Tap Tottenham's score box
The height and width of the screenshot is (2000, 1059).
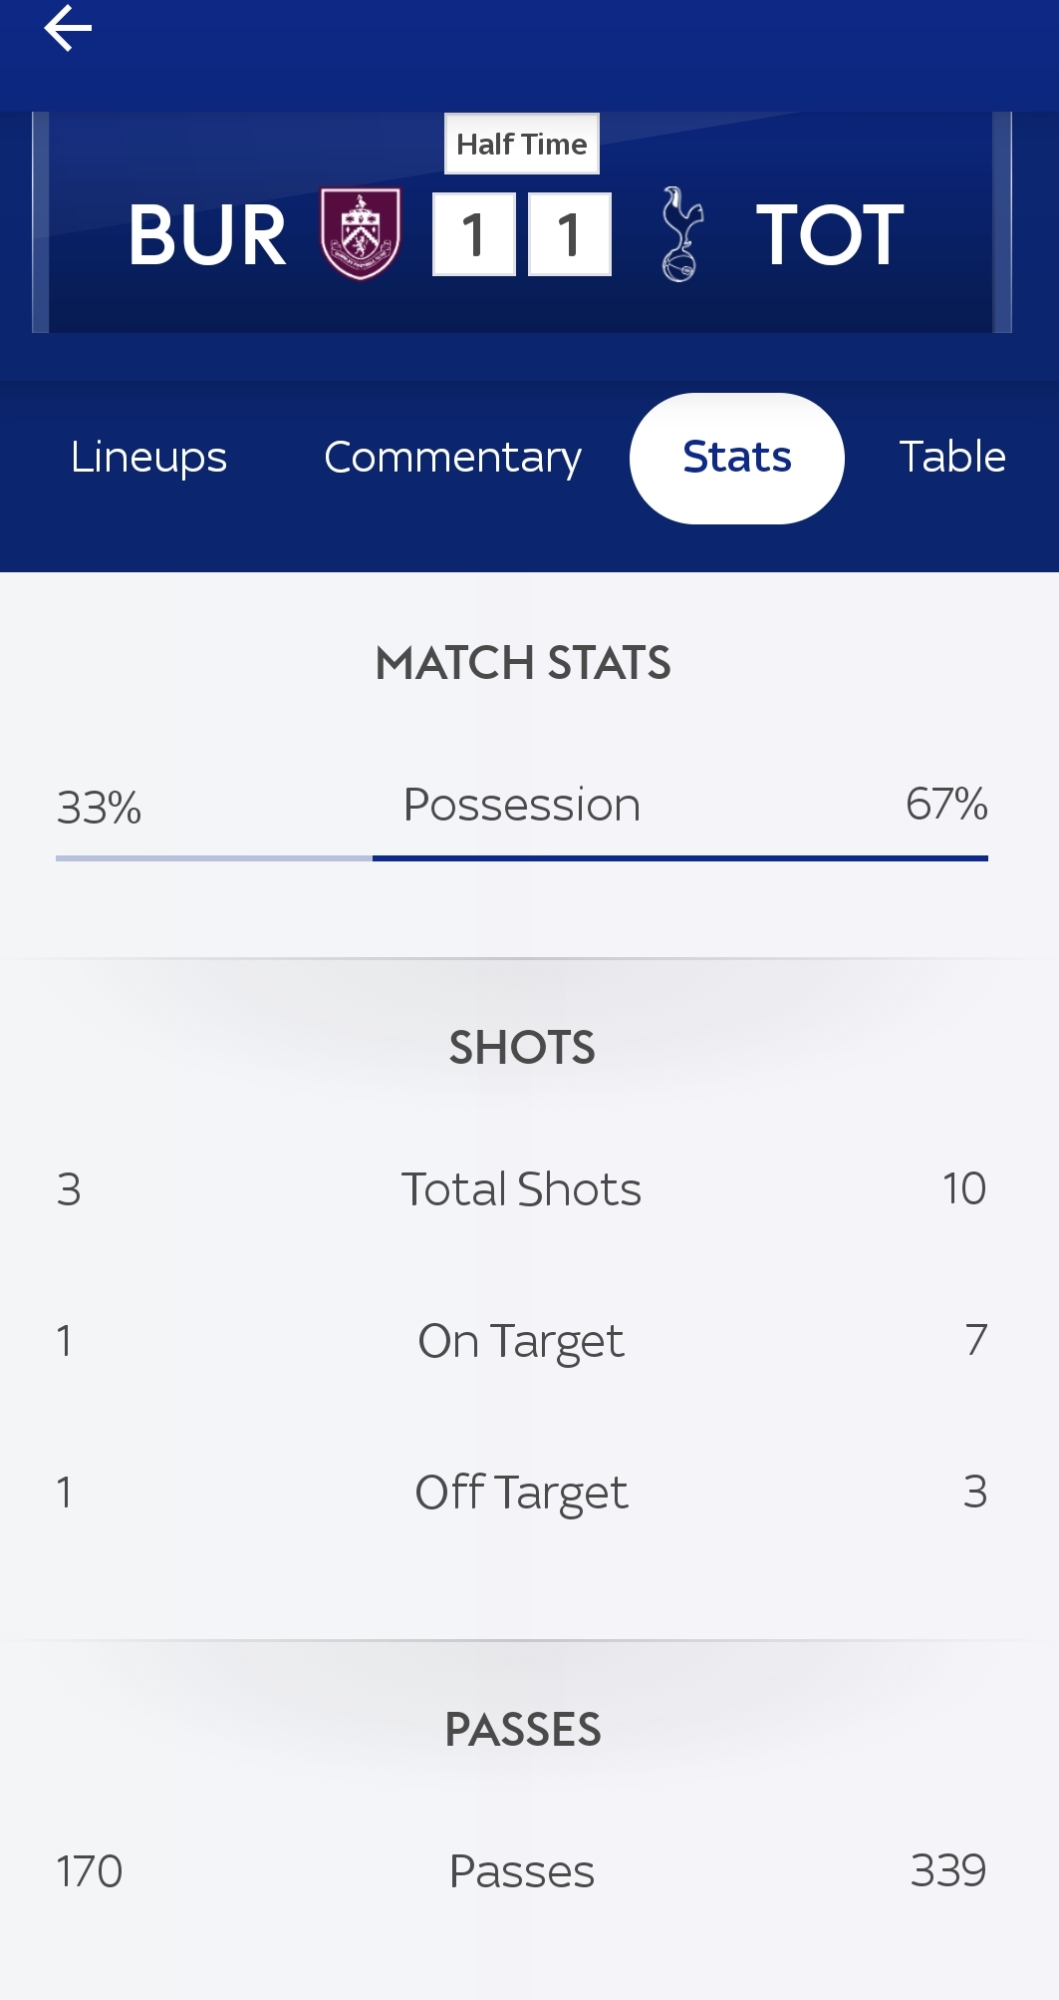click(x=569, y=235)
